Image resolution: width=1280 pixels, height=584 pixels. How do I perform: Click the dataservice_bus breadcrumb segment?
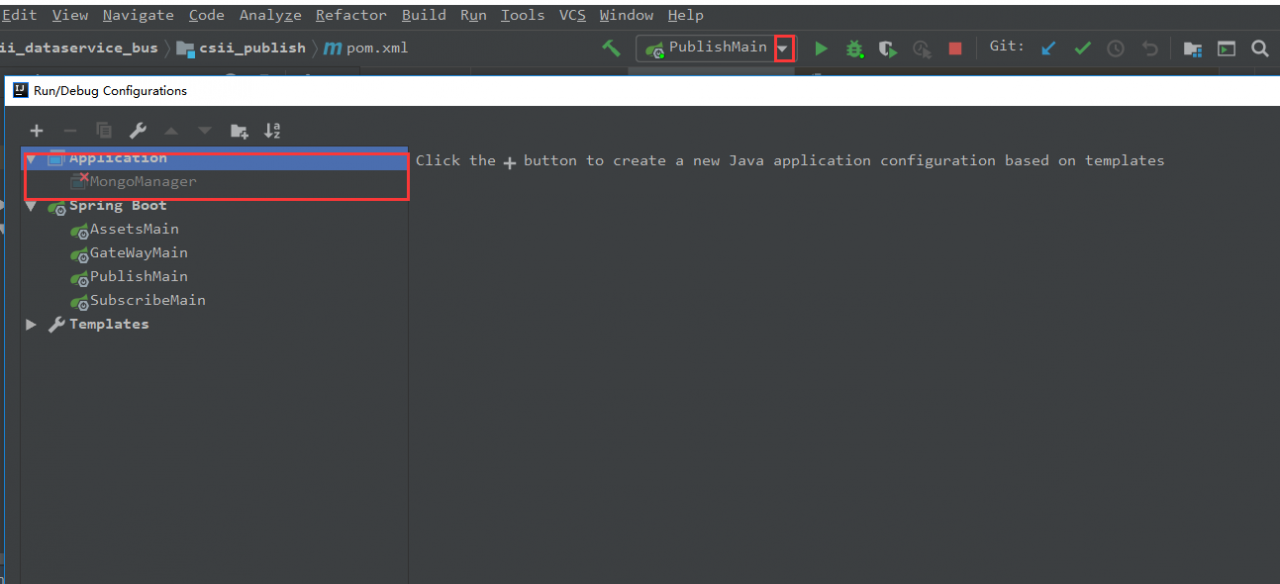point(79,48)
